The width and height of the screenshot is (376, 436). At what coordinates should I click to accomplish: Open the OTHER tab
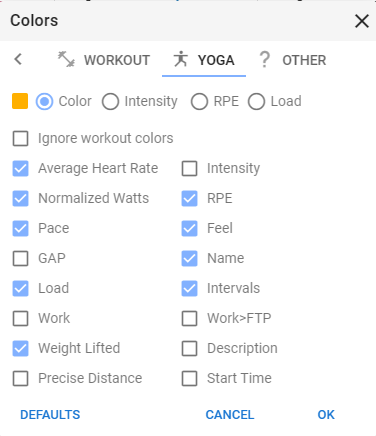coord(293,60)
